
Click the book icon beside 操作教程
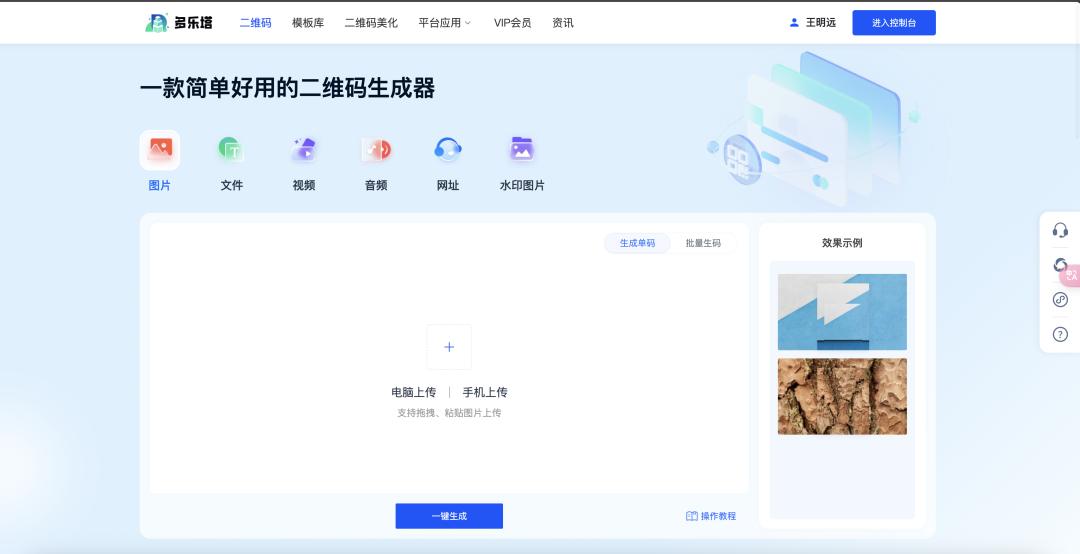[692, 516]
